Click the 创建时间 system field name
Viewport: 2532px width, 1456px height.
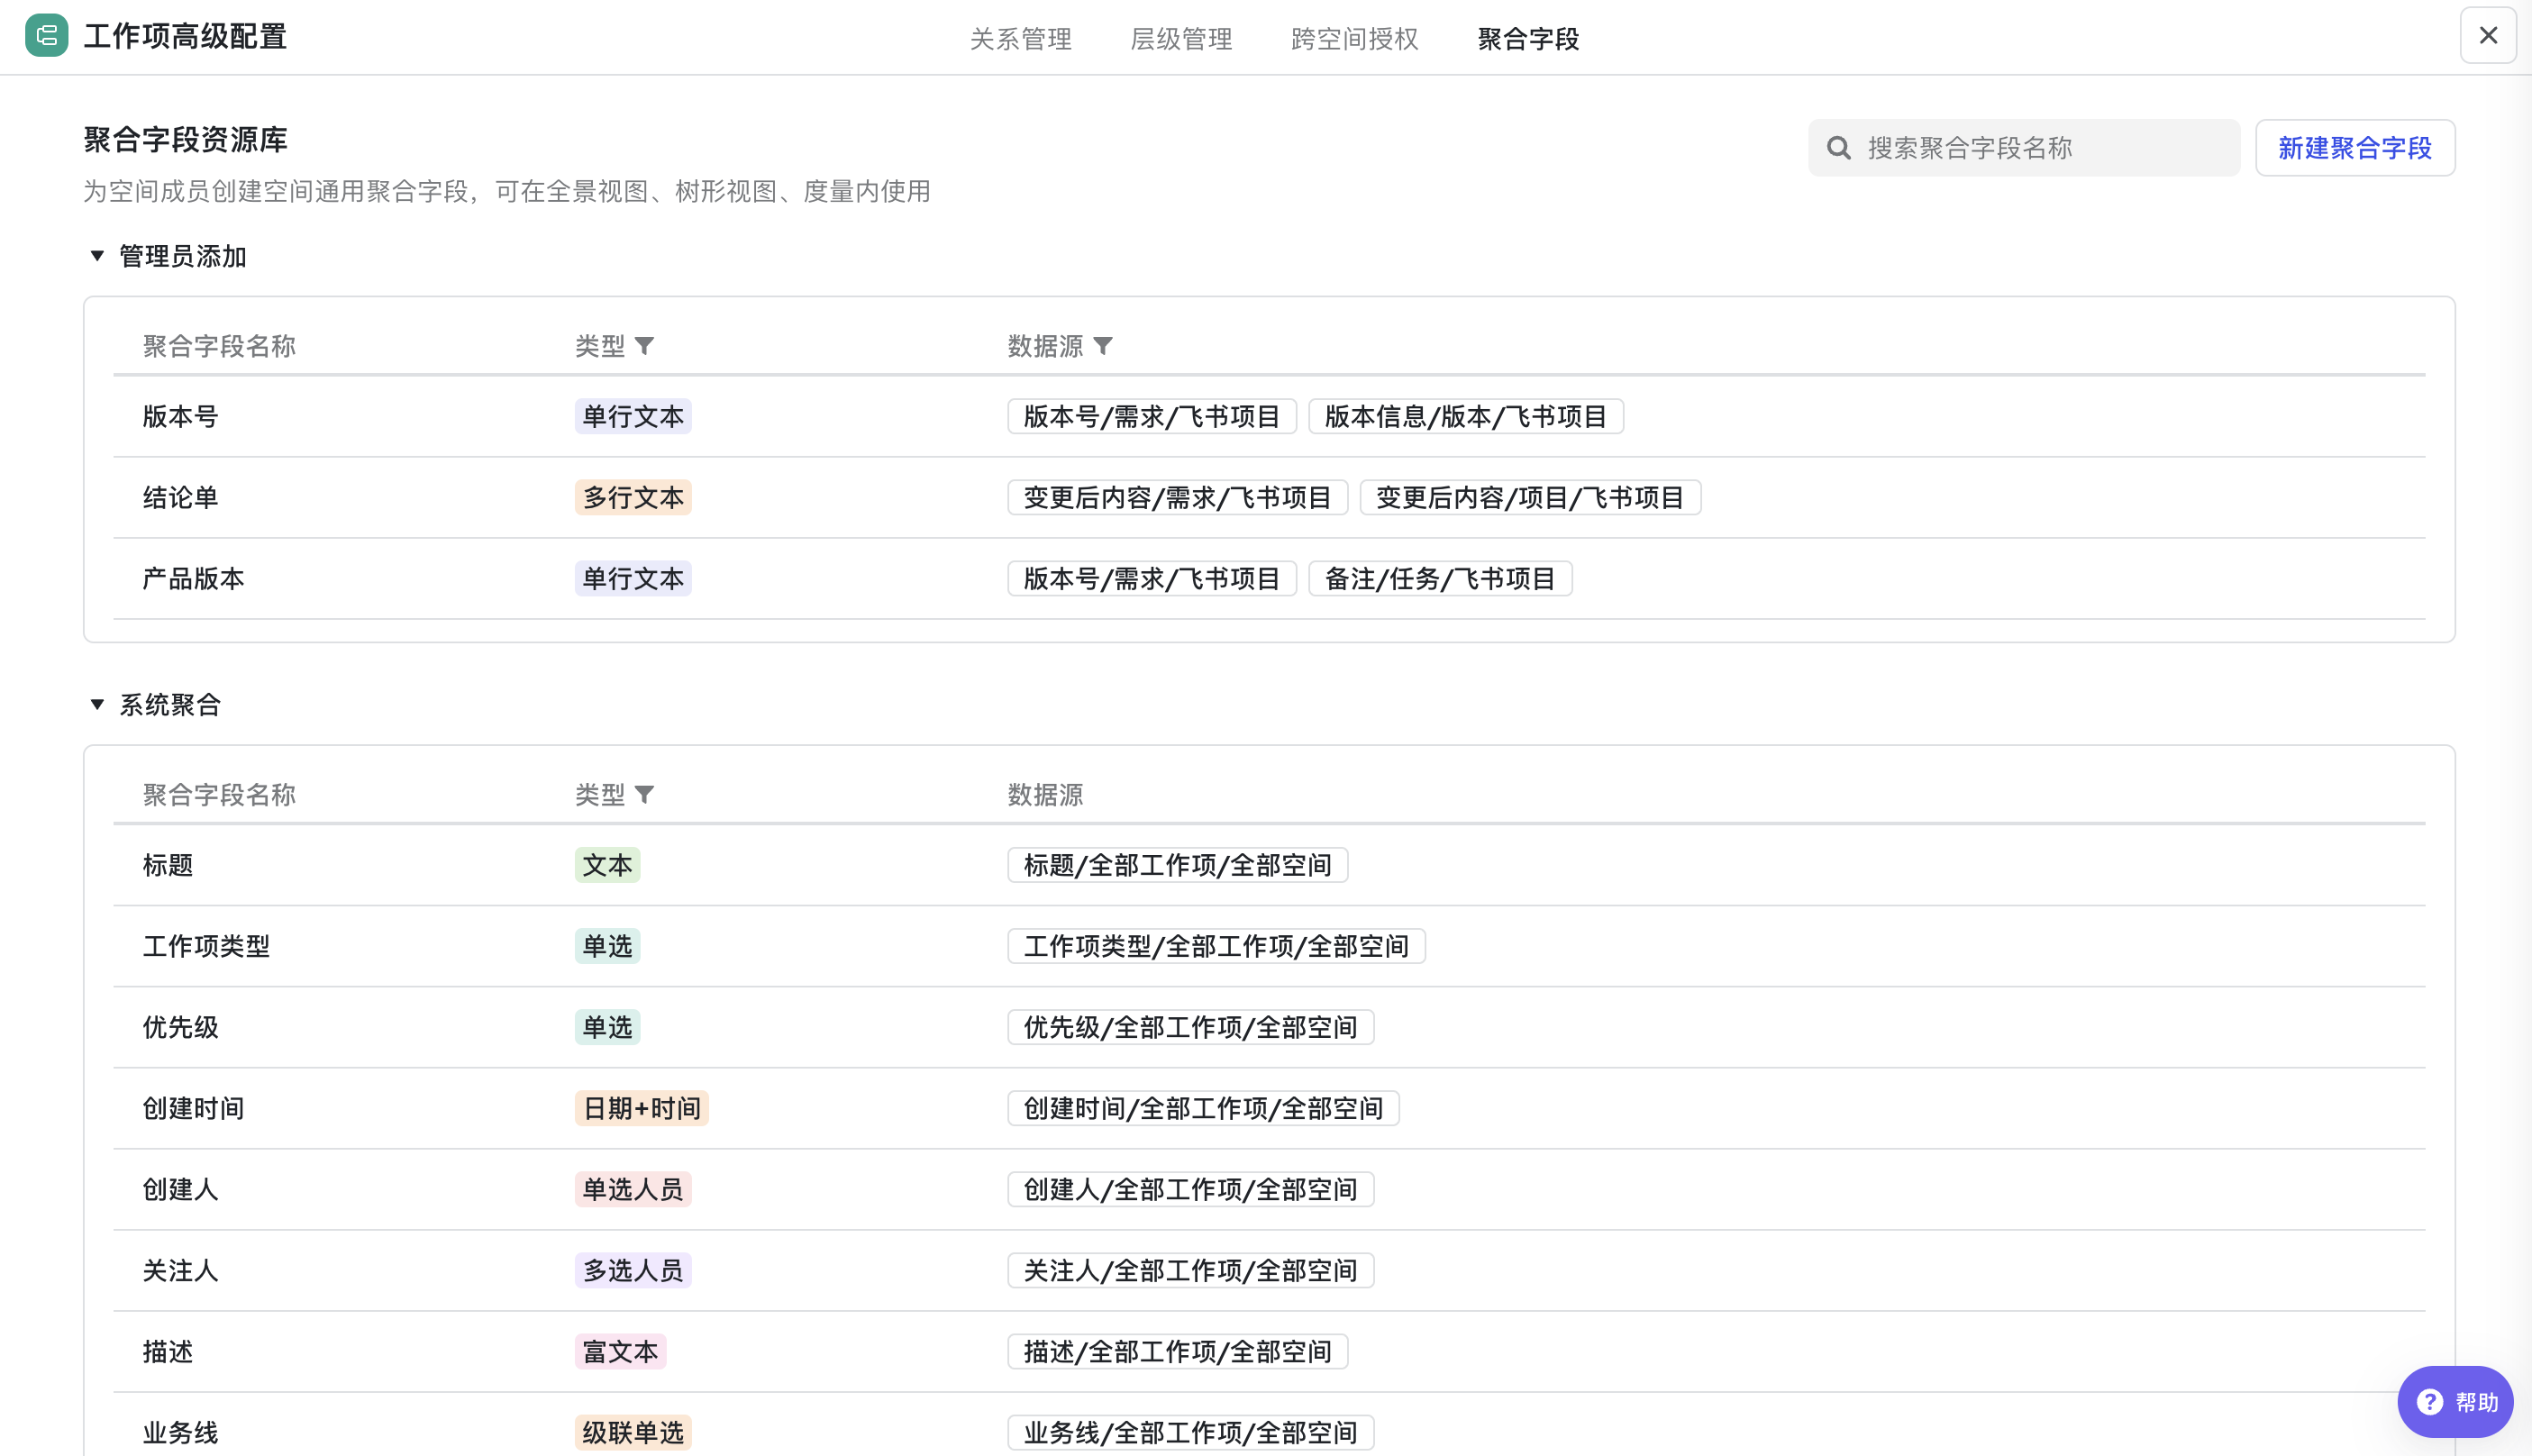click(194, 1108)
